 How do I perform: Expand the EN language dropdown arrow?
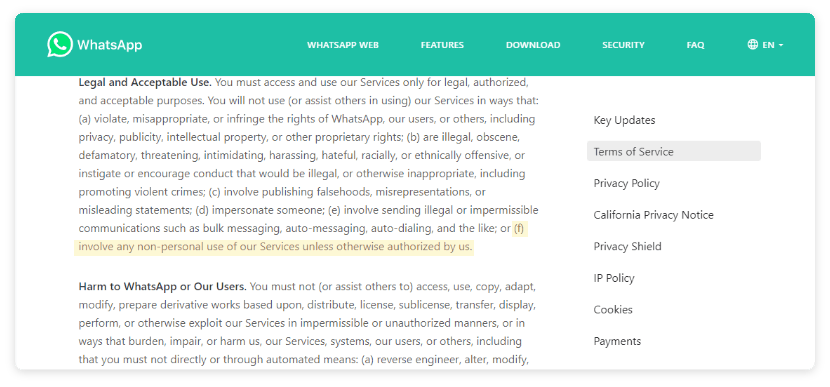click(781, 45)
